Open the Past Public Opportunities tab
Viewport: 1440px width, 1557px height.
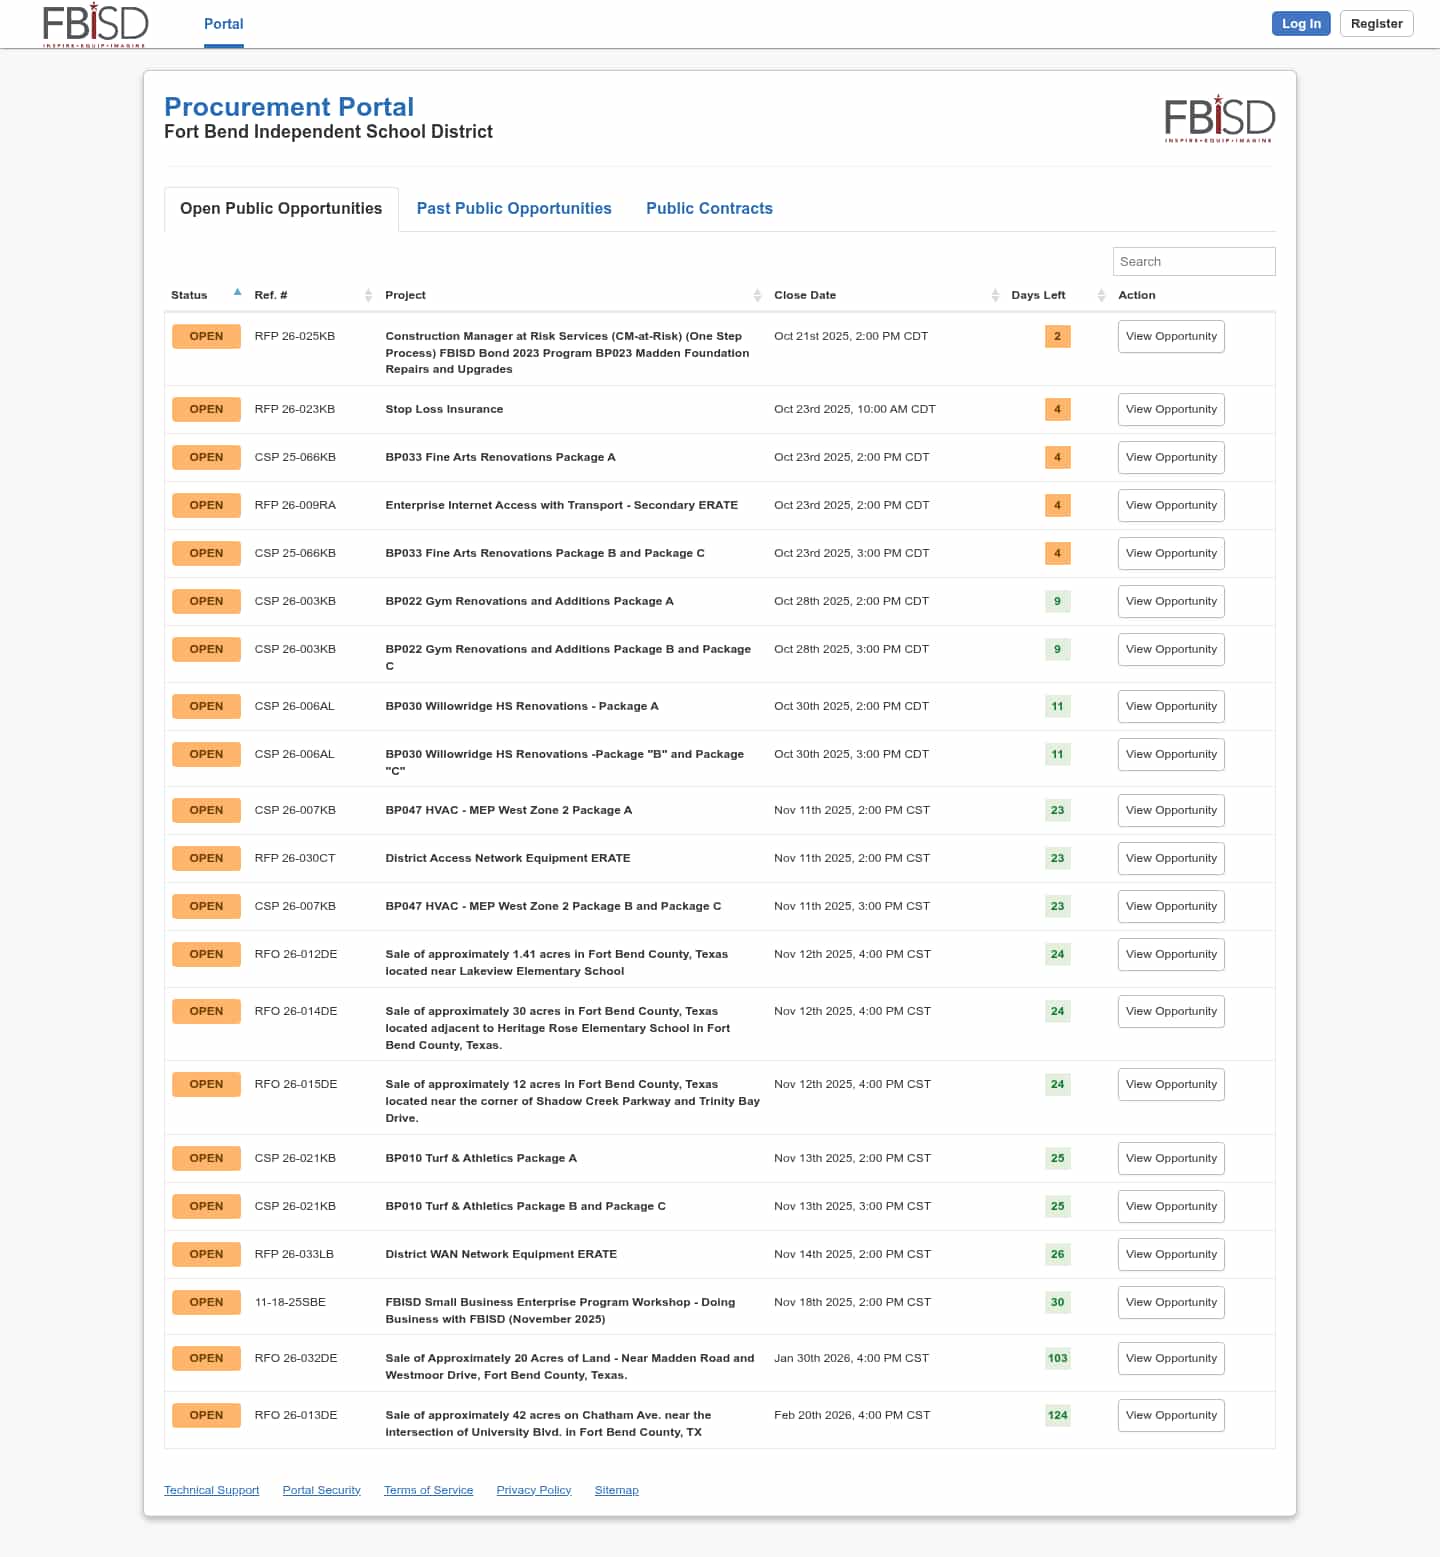[514, 208]
